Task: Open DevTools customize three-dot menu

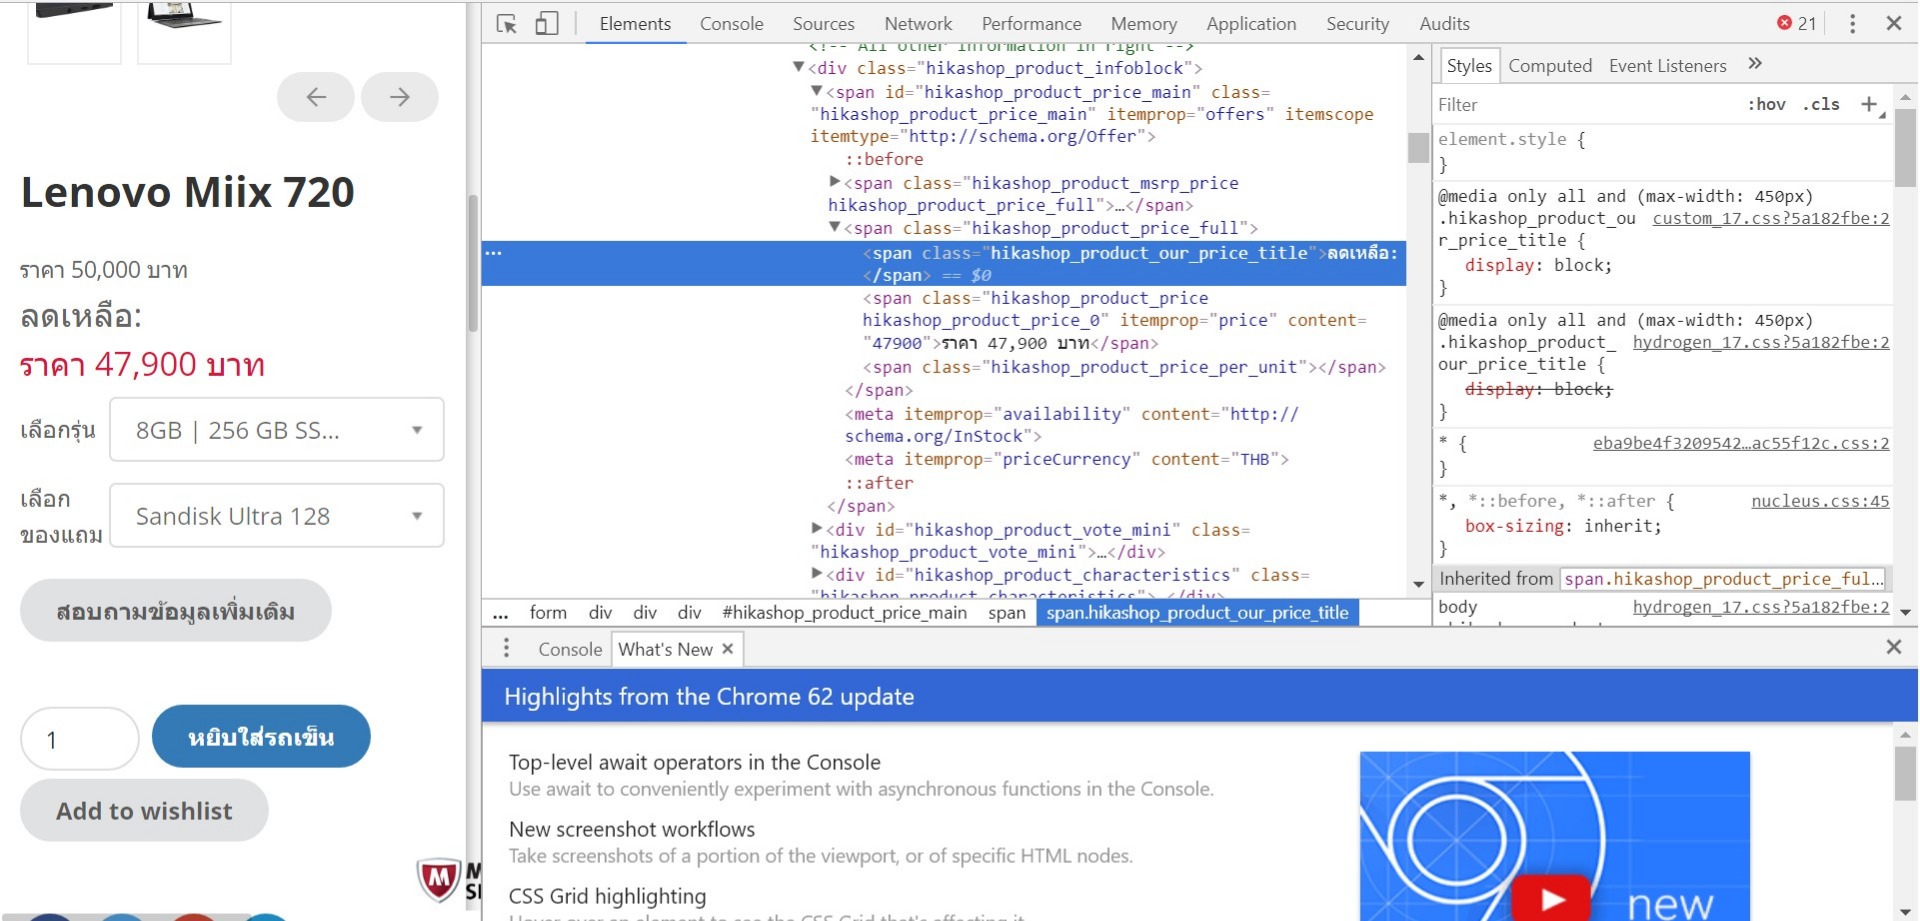Action: coord(1852,24)
